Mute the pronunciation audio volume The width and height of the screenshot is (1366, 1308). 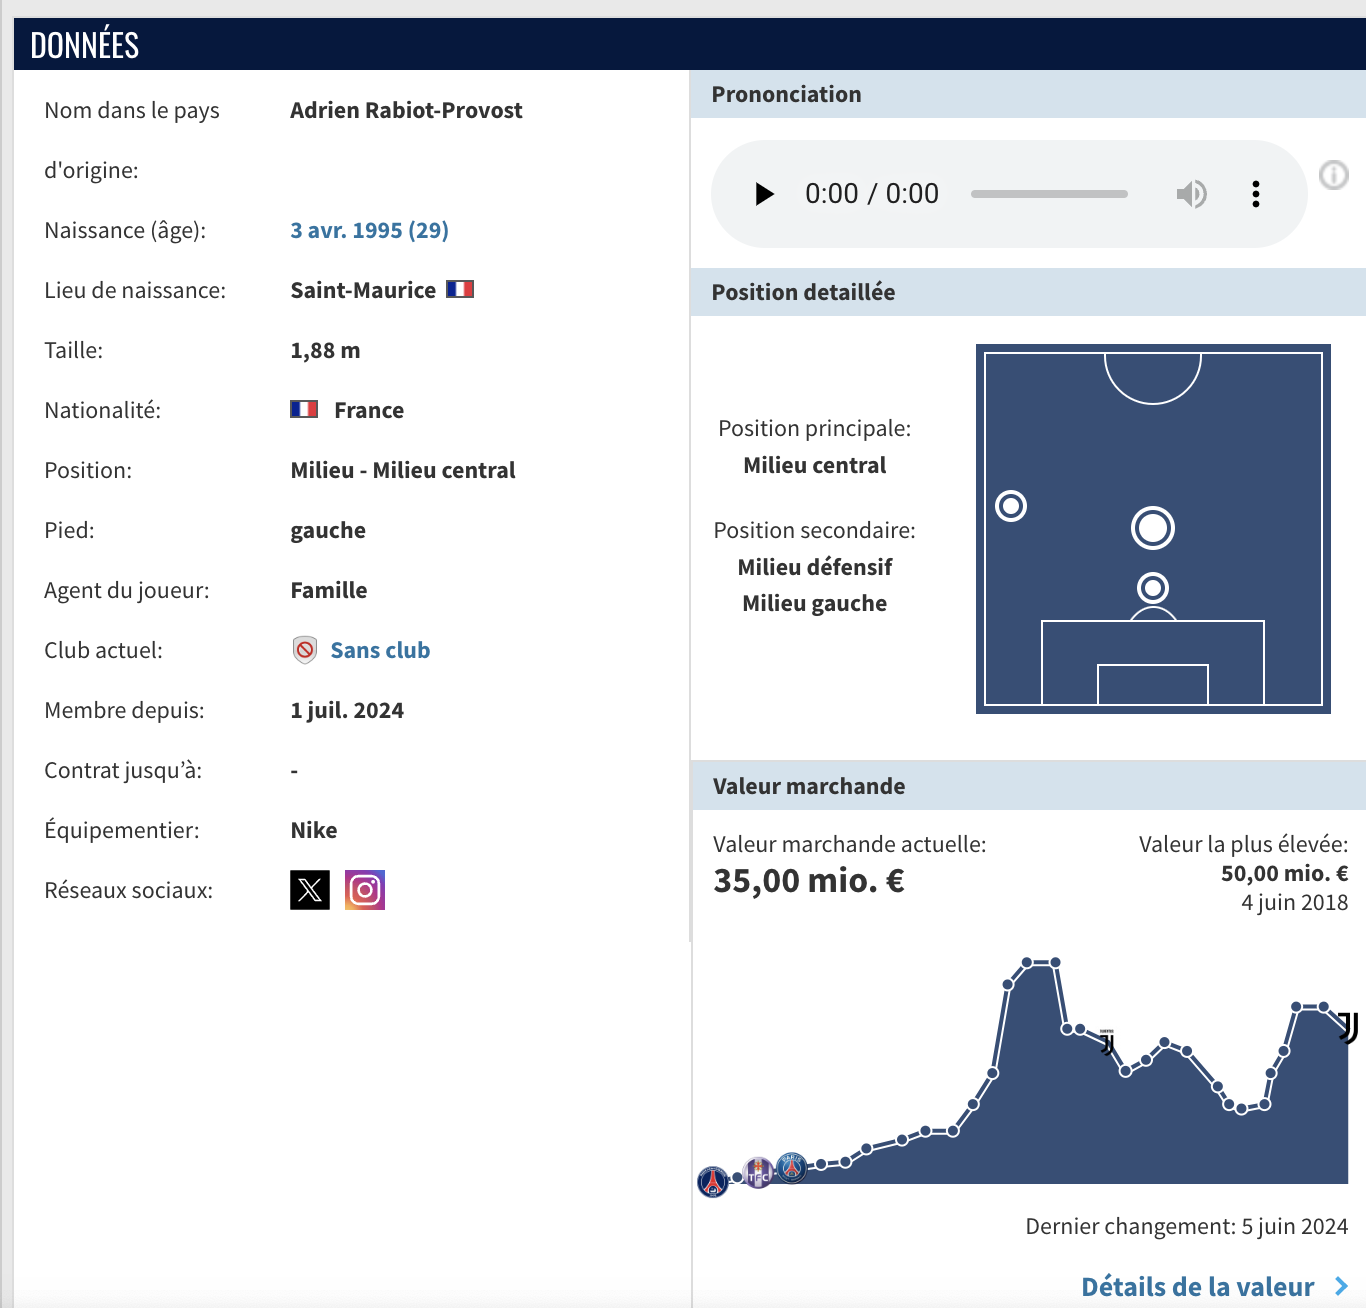point(1191,194)
